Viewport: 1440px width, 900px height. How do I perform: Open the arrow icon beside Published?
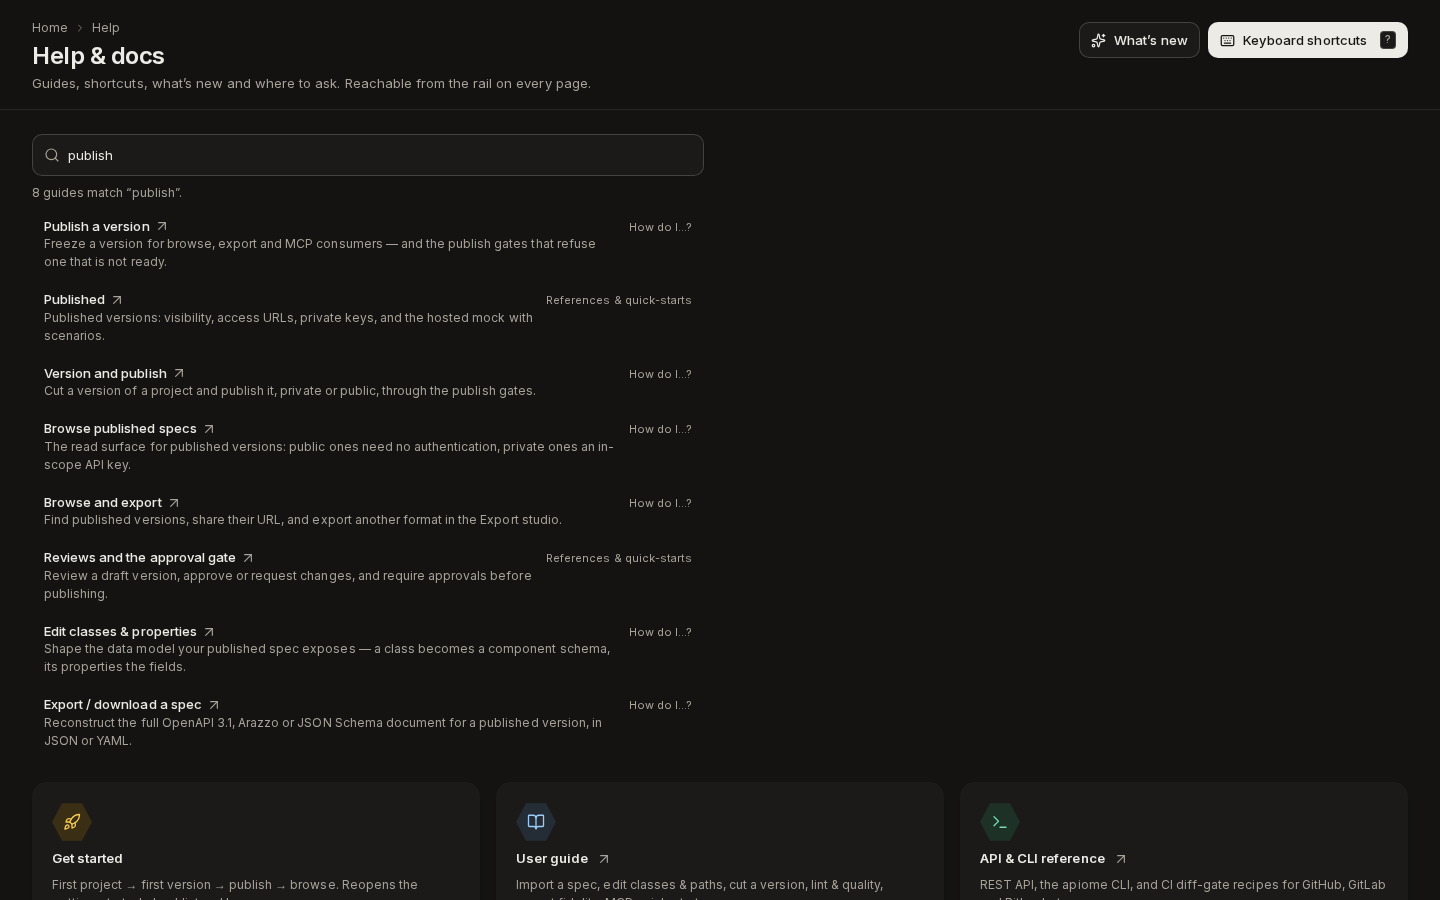[117, 300]
